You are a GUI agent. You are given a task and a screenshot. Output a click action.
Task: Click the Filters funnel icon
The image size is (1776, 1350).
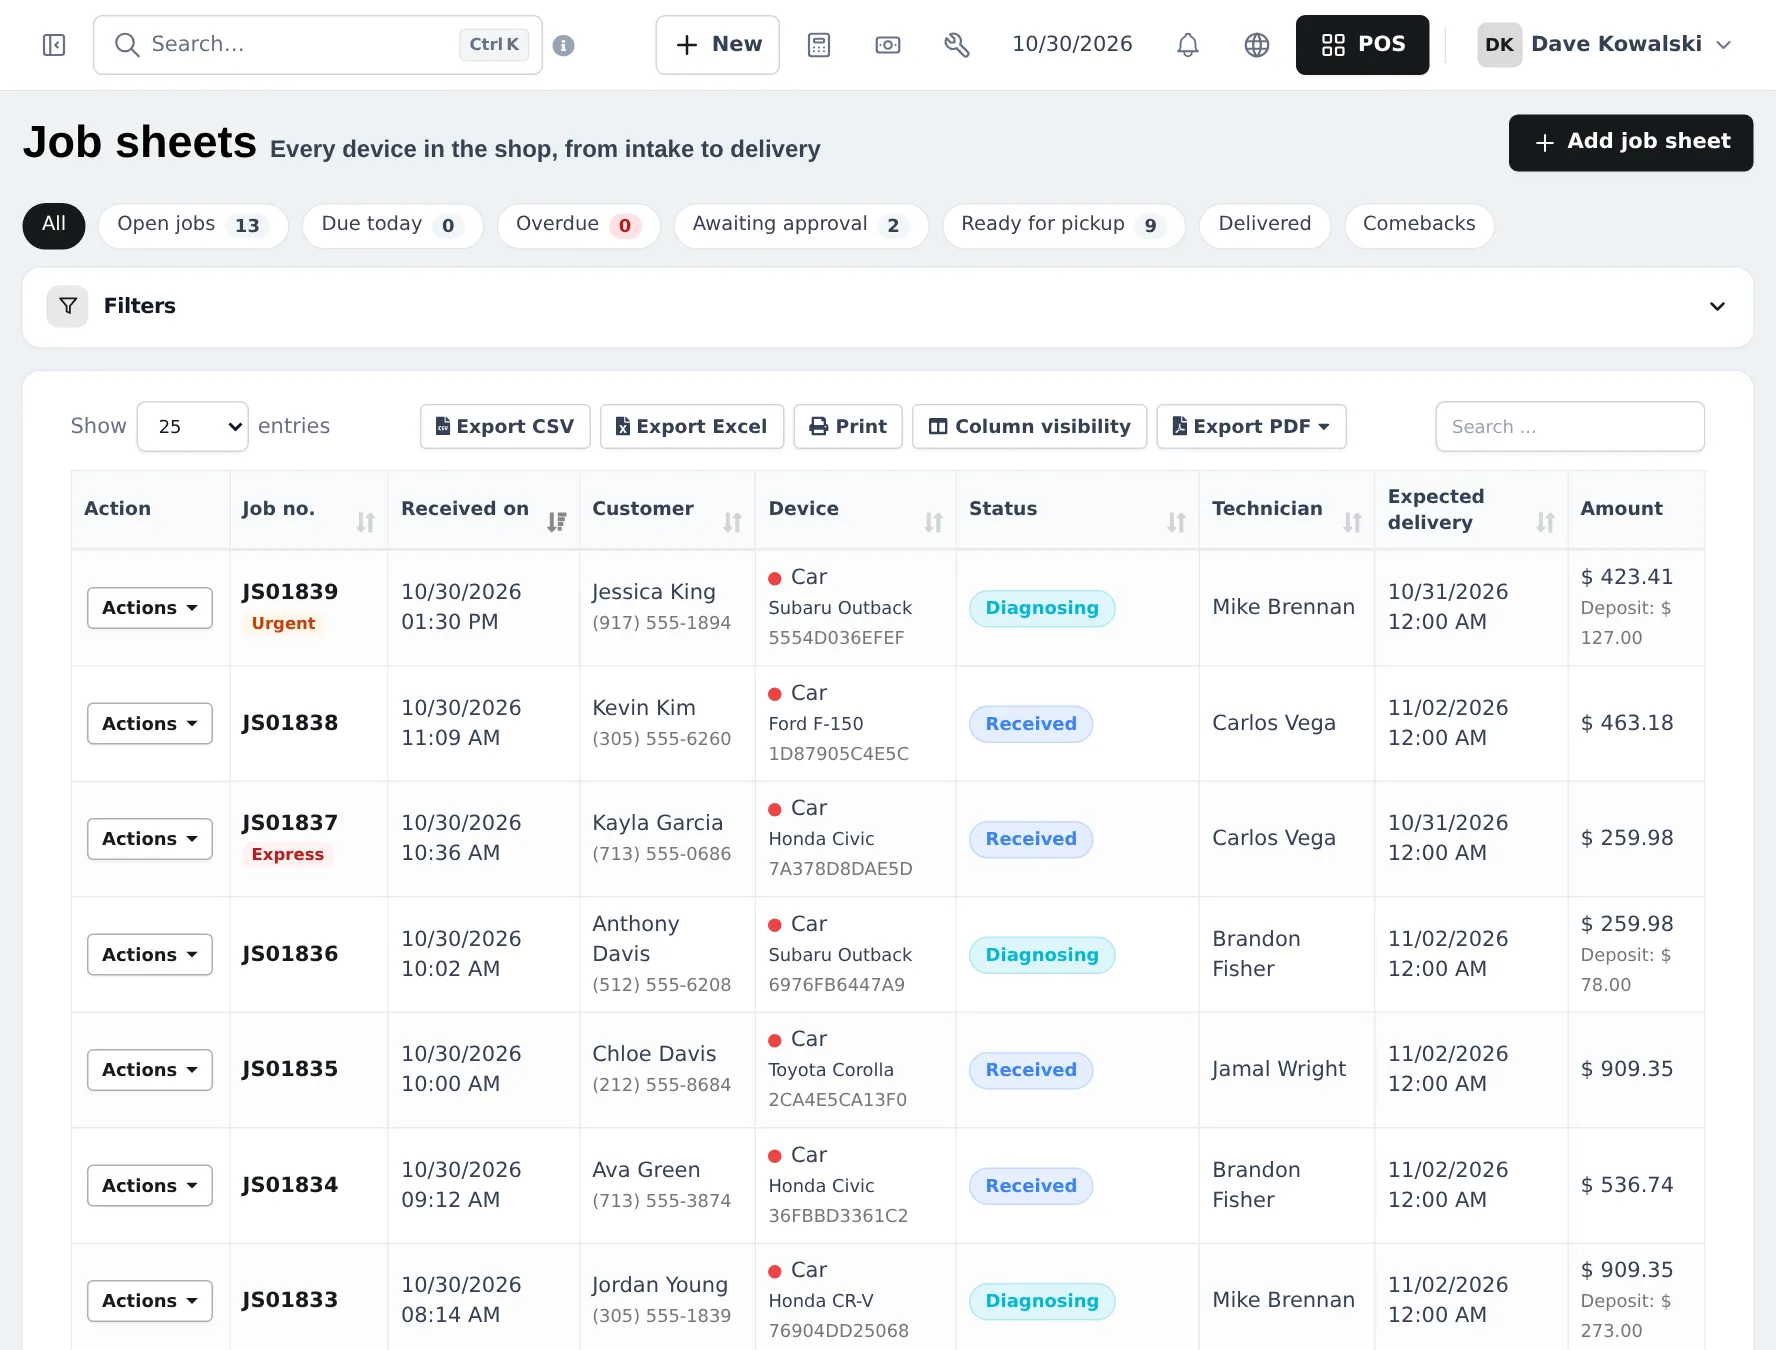coord(68,306)
